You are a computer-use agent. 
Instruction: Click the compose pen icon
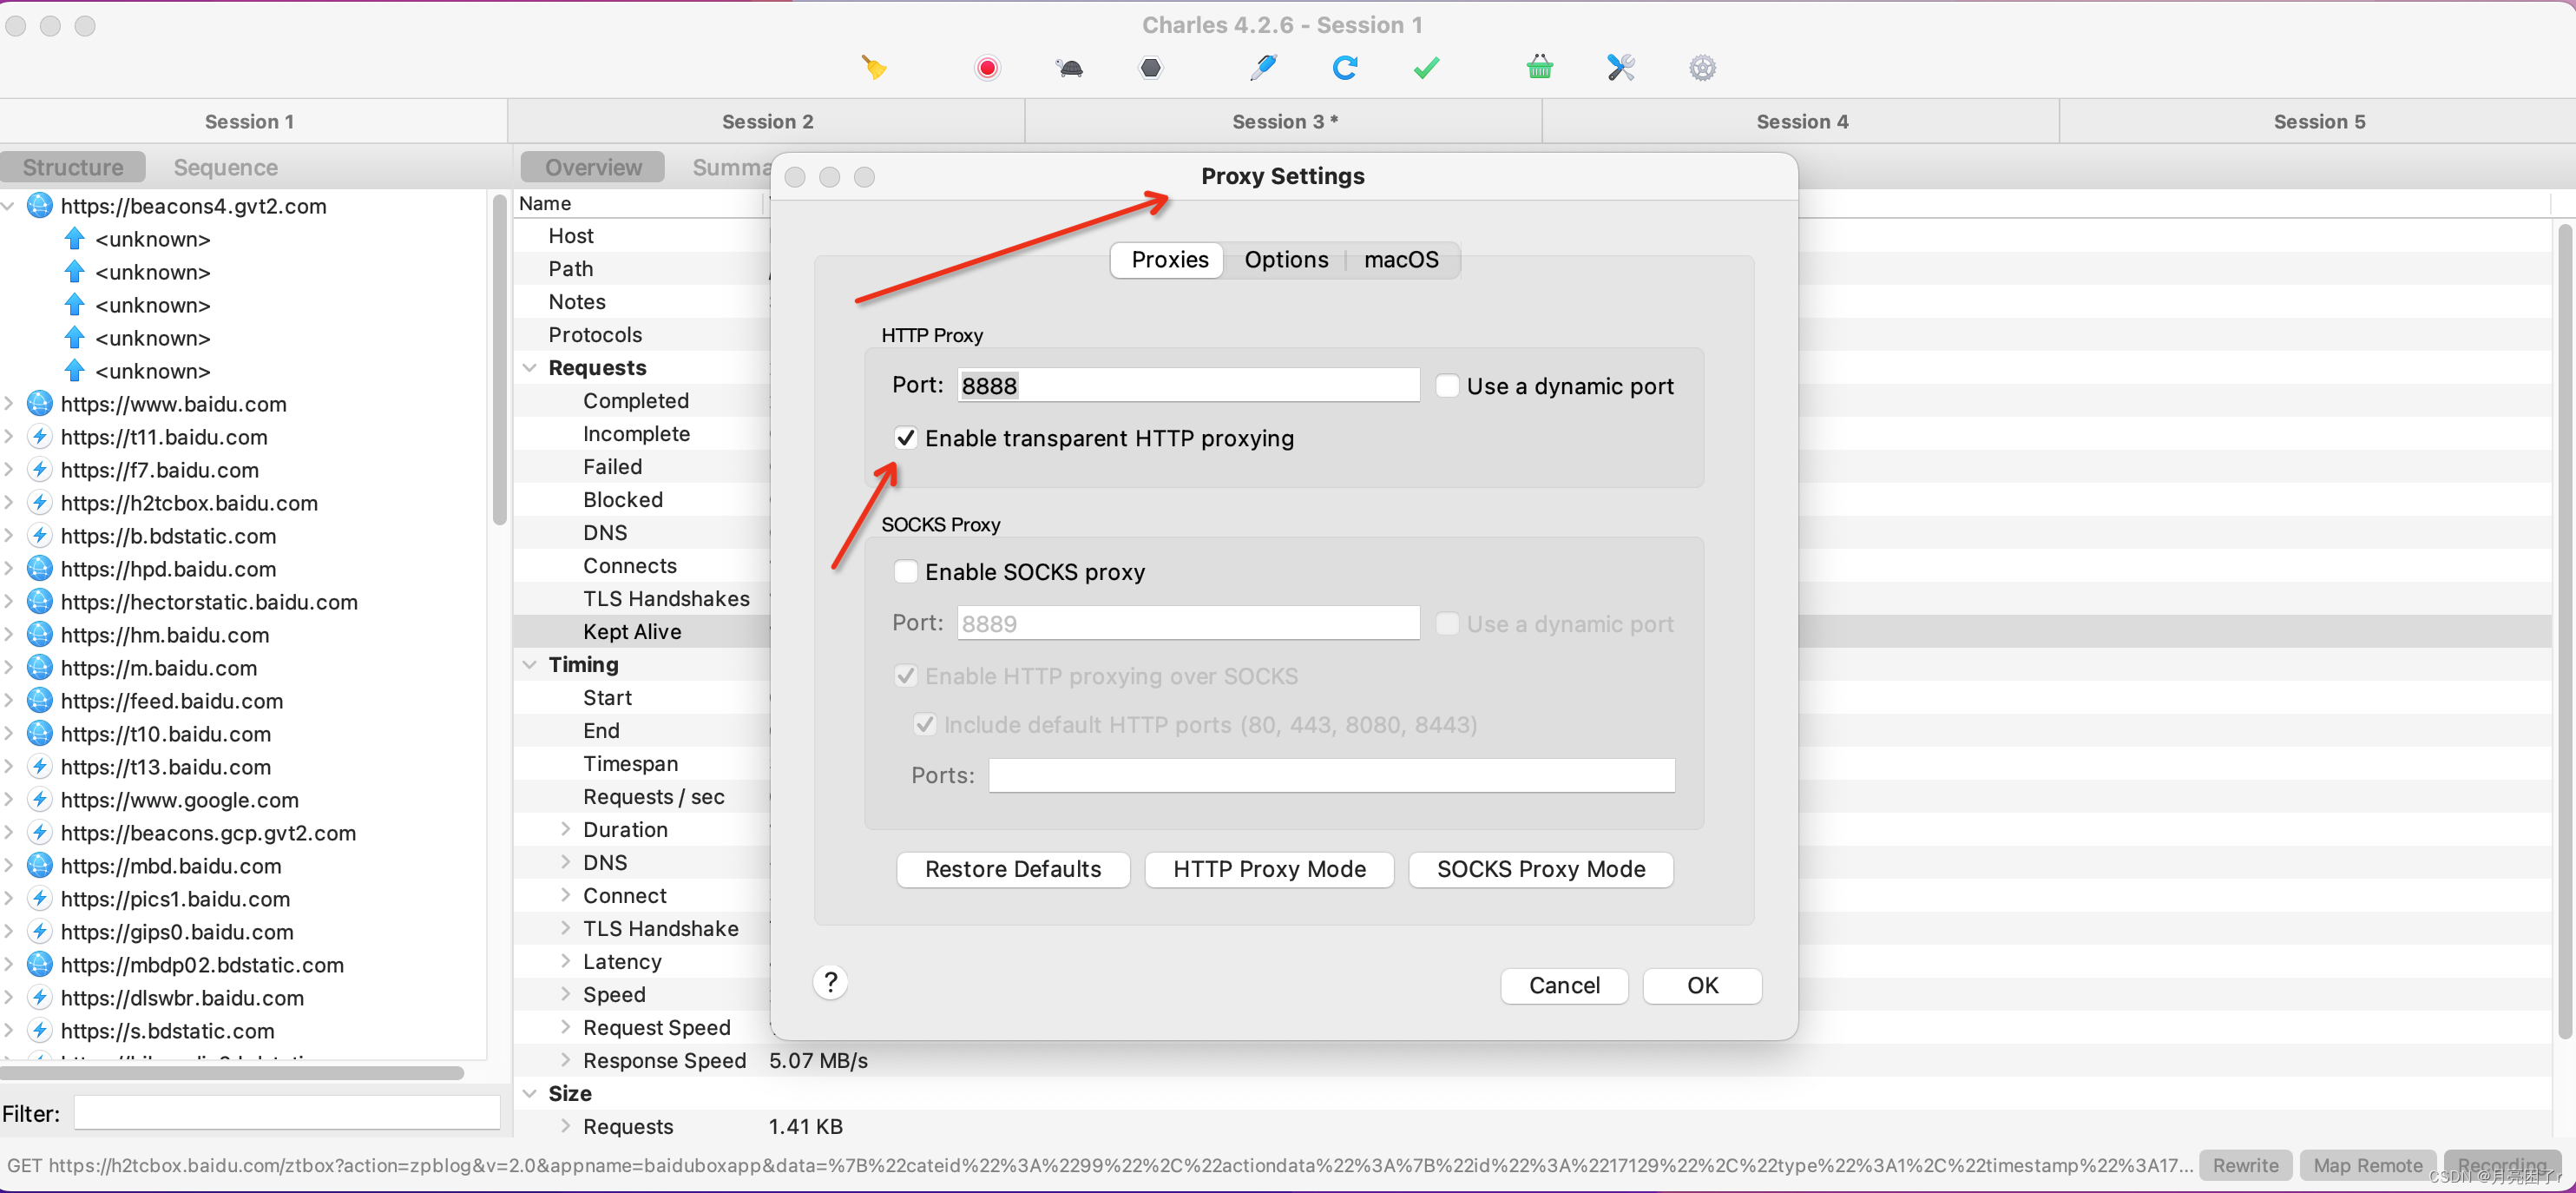[x=1263, y=68]
